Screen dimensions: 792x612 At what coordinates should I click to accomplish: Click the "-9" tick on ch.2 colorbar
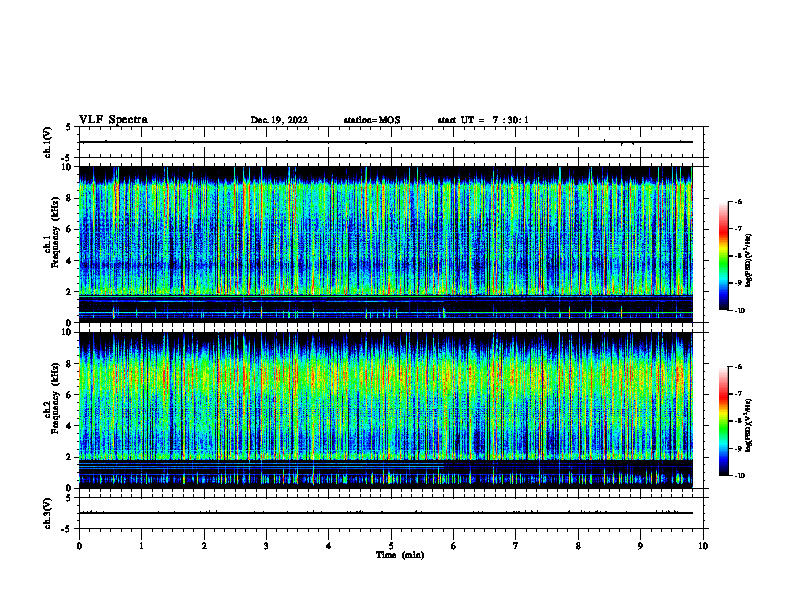pyautogui.click(x=738, y=448)
